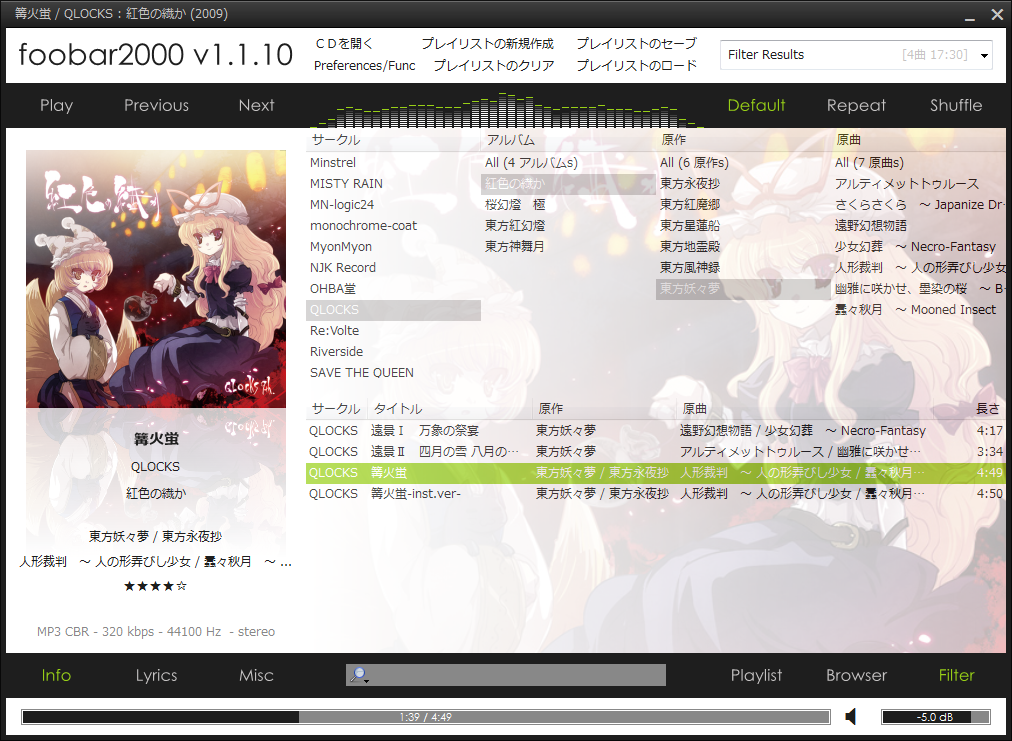Switch to the Filter view tab
Screen dimensions: 1012x741
coord(956,675)
